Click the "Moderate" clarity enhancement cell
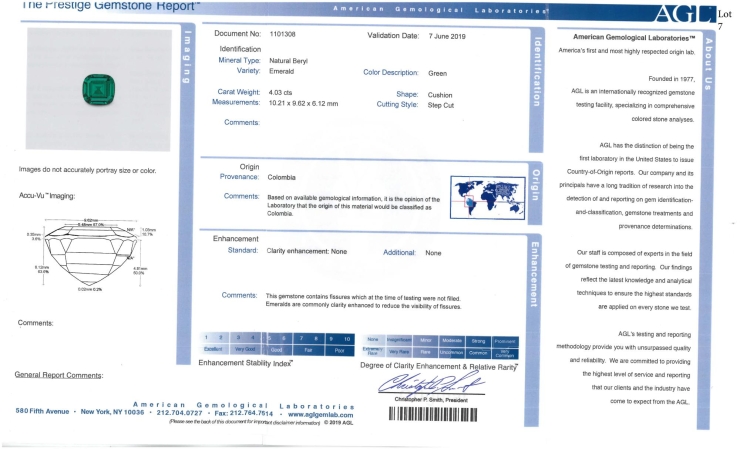The image size is (740, 449). click(x=452, y=340)
